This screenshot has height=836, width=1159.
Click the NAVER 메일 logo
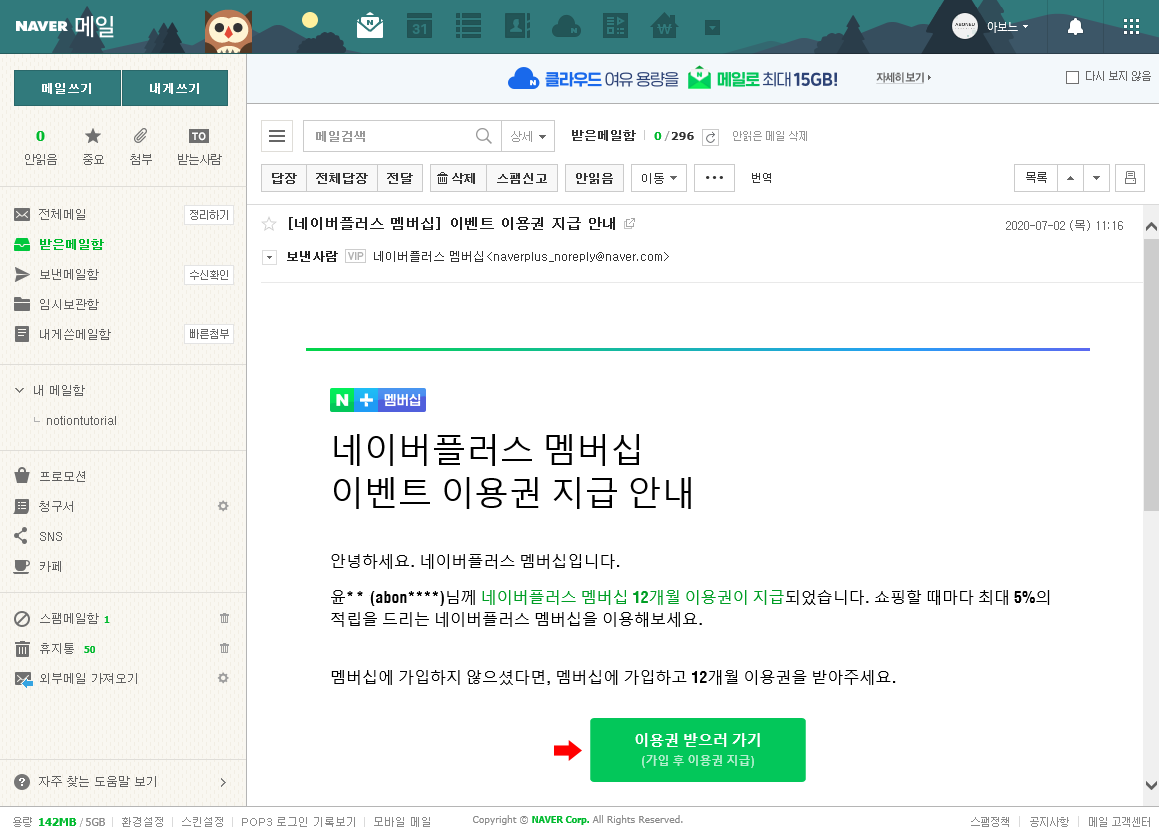[65, 26]
